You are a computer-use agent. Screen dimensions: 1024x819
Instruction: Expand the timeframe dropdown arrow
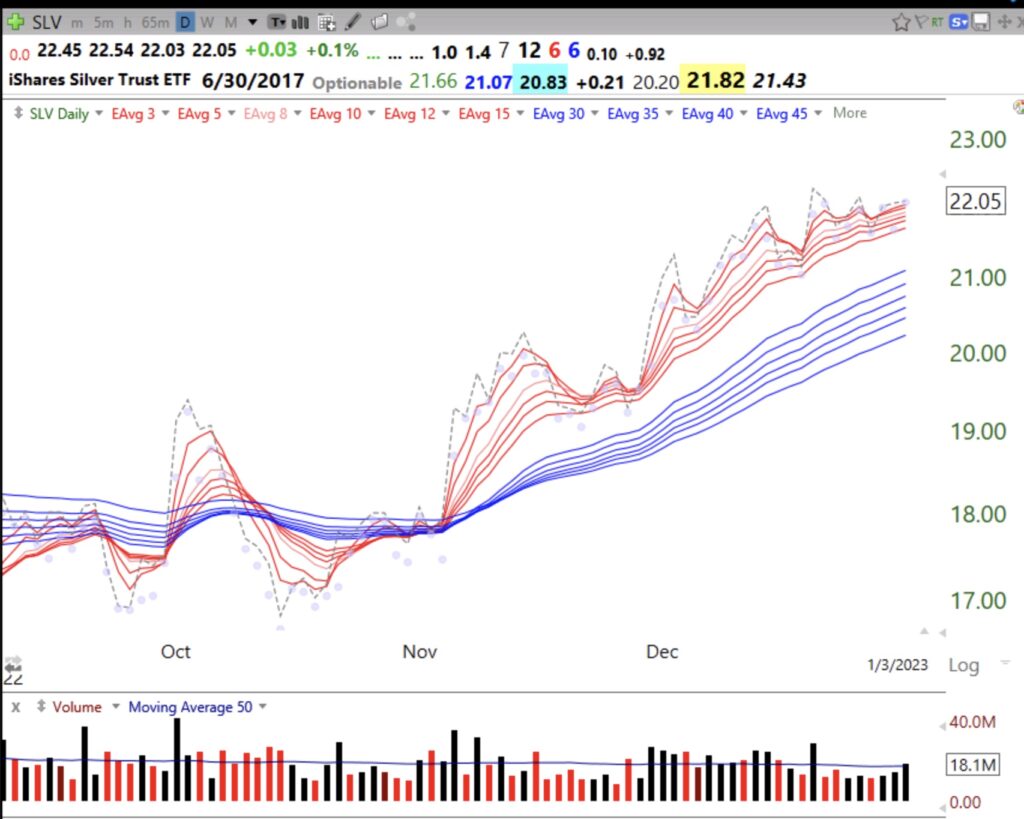252,21
